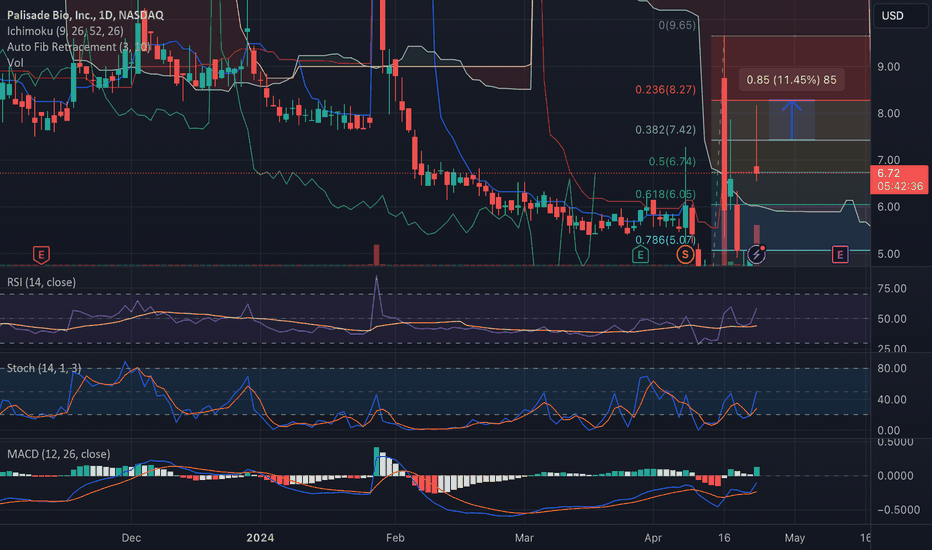Click the blue price range measurement arrow
The image size is (932, 550).
pos(791,120)
